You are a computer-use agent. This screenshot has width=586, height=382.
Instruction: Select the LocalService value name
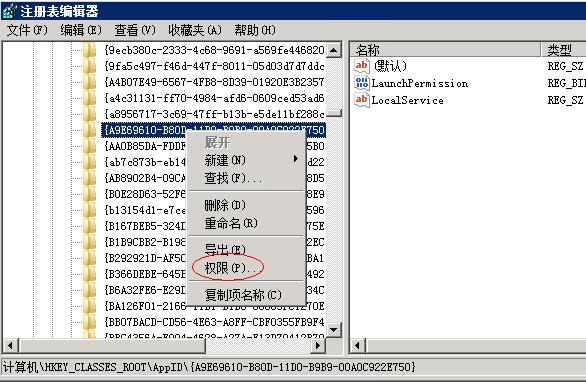(407, 100)
